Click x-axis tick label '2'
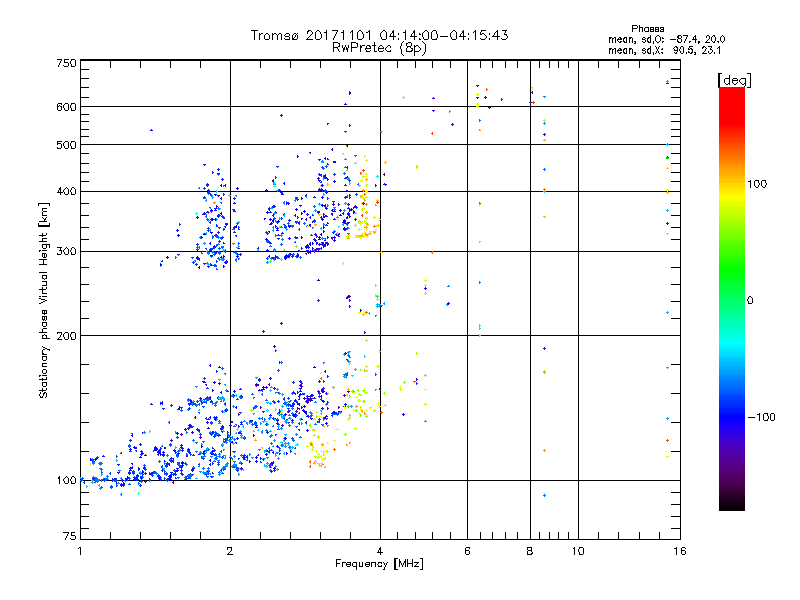The width and height of the screenshot is (800, 600). point(230,551)
